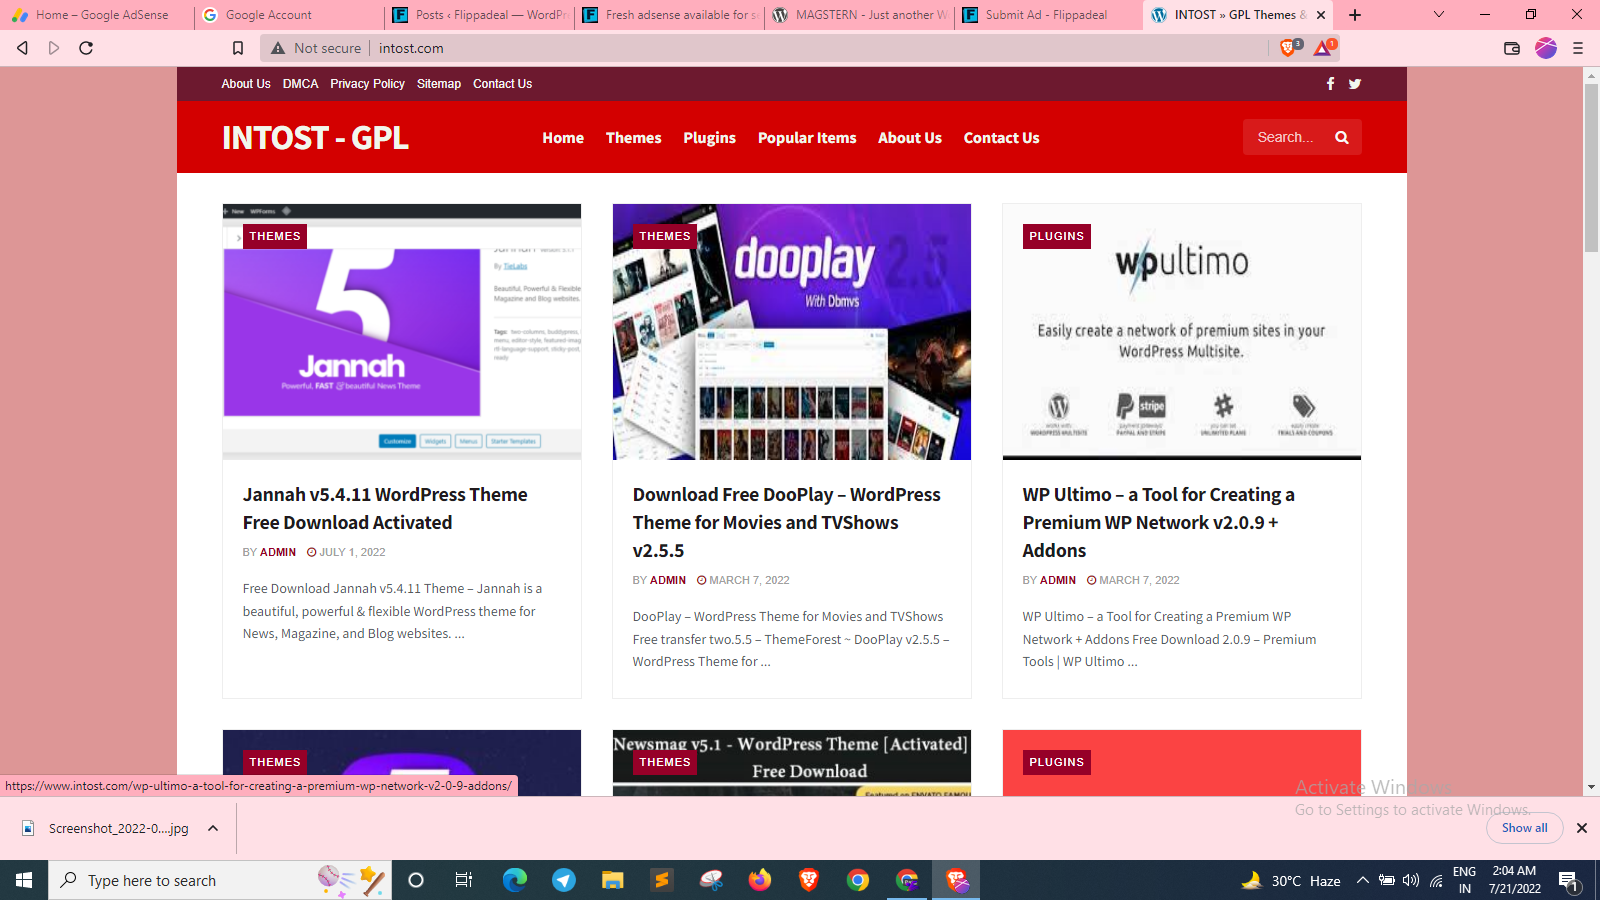Open the WP Ultimo plugin thumbnail
This screenshot has width=1600, height=900.
[1182, 332]
